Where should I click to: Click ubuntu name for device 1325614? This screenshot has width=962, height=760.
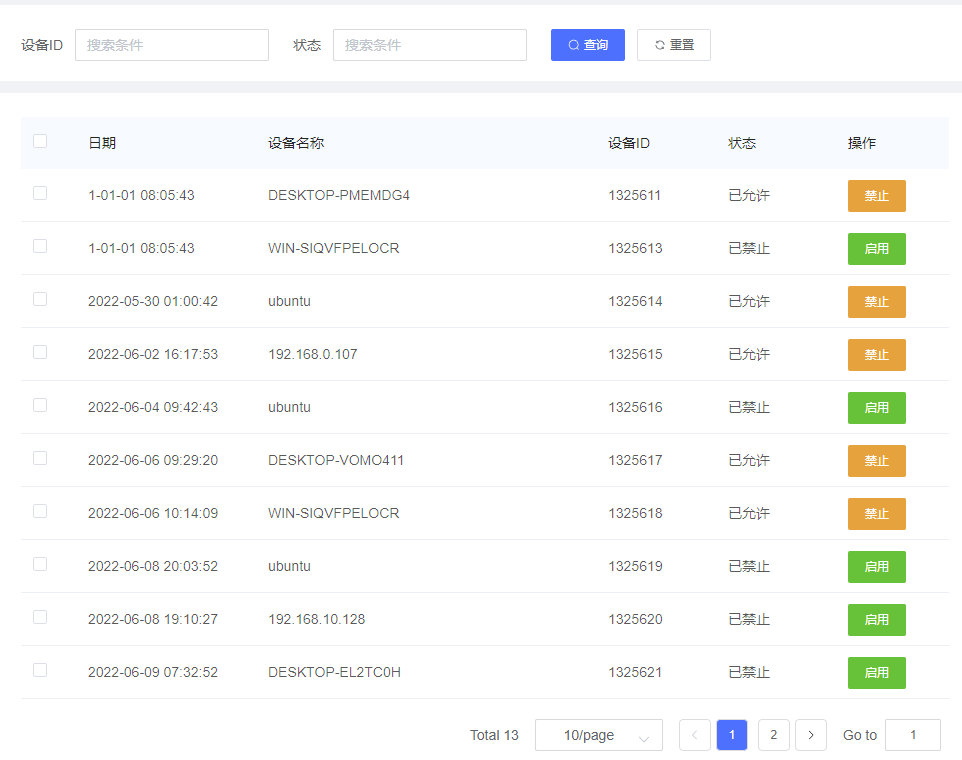point(289,302)
